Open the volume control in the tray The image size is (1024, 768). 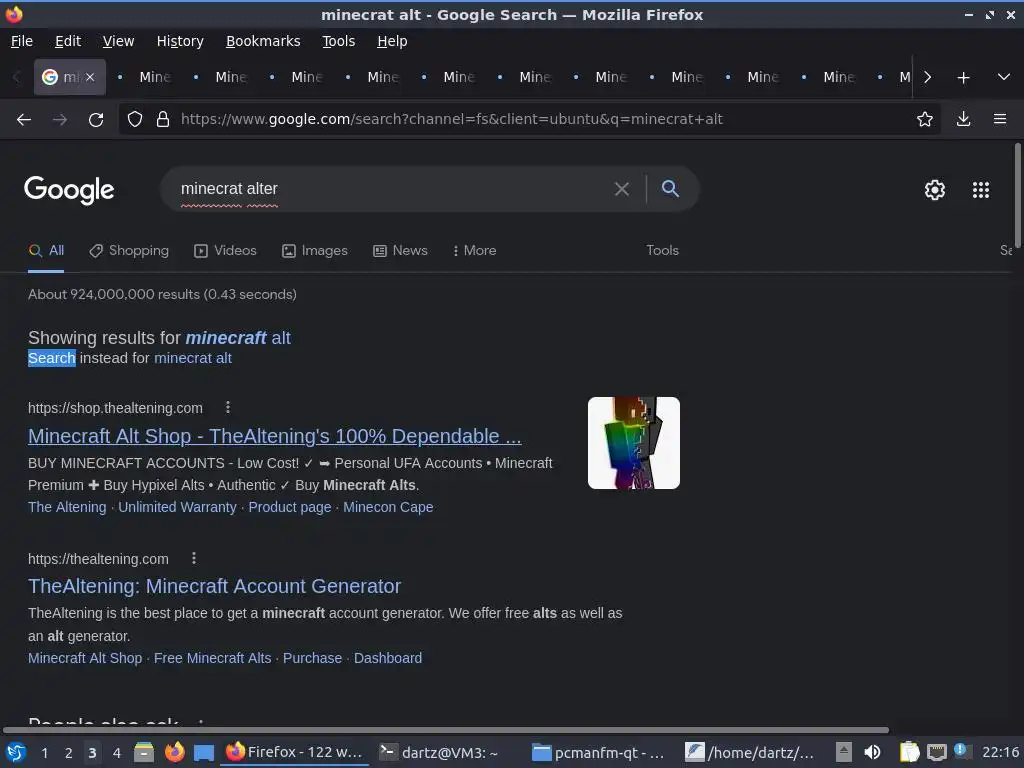[872, 752]
